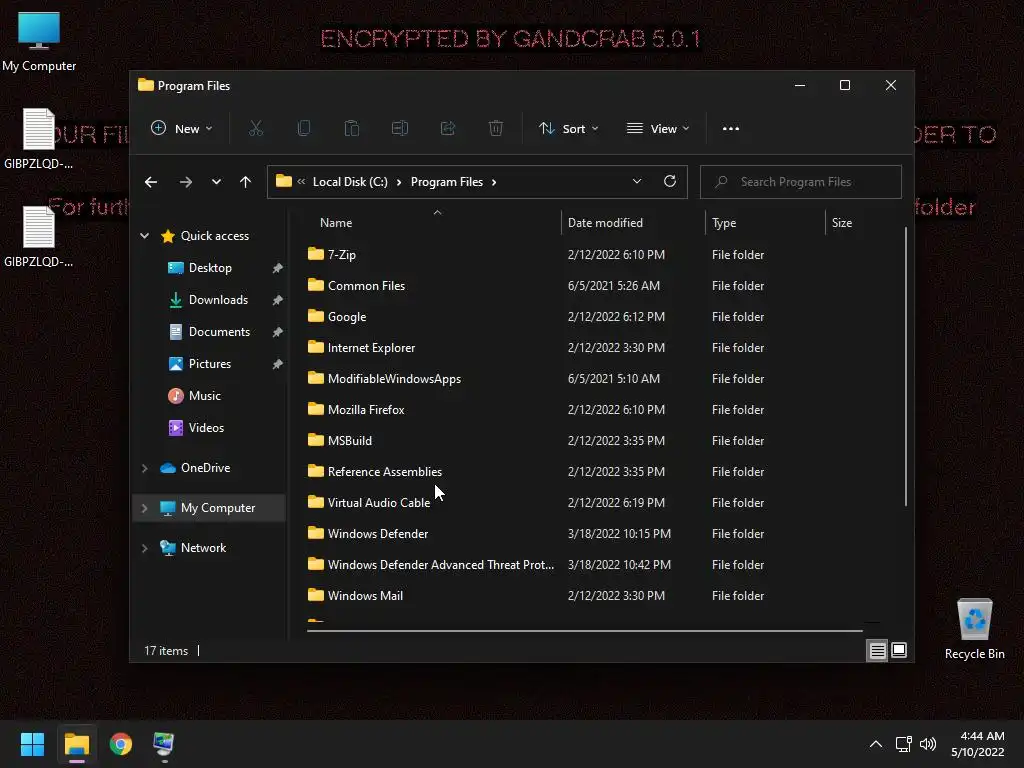This screenshot has width=1024, height=768.
Task: Click the volume speaker tray icon
Action: 928,744
